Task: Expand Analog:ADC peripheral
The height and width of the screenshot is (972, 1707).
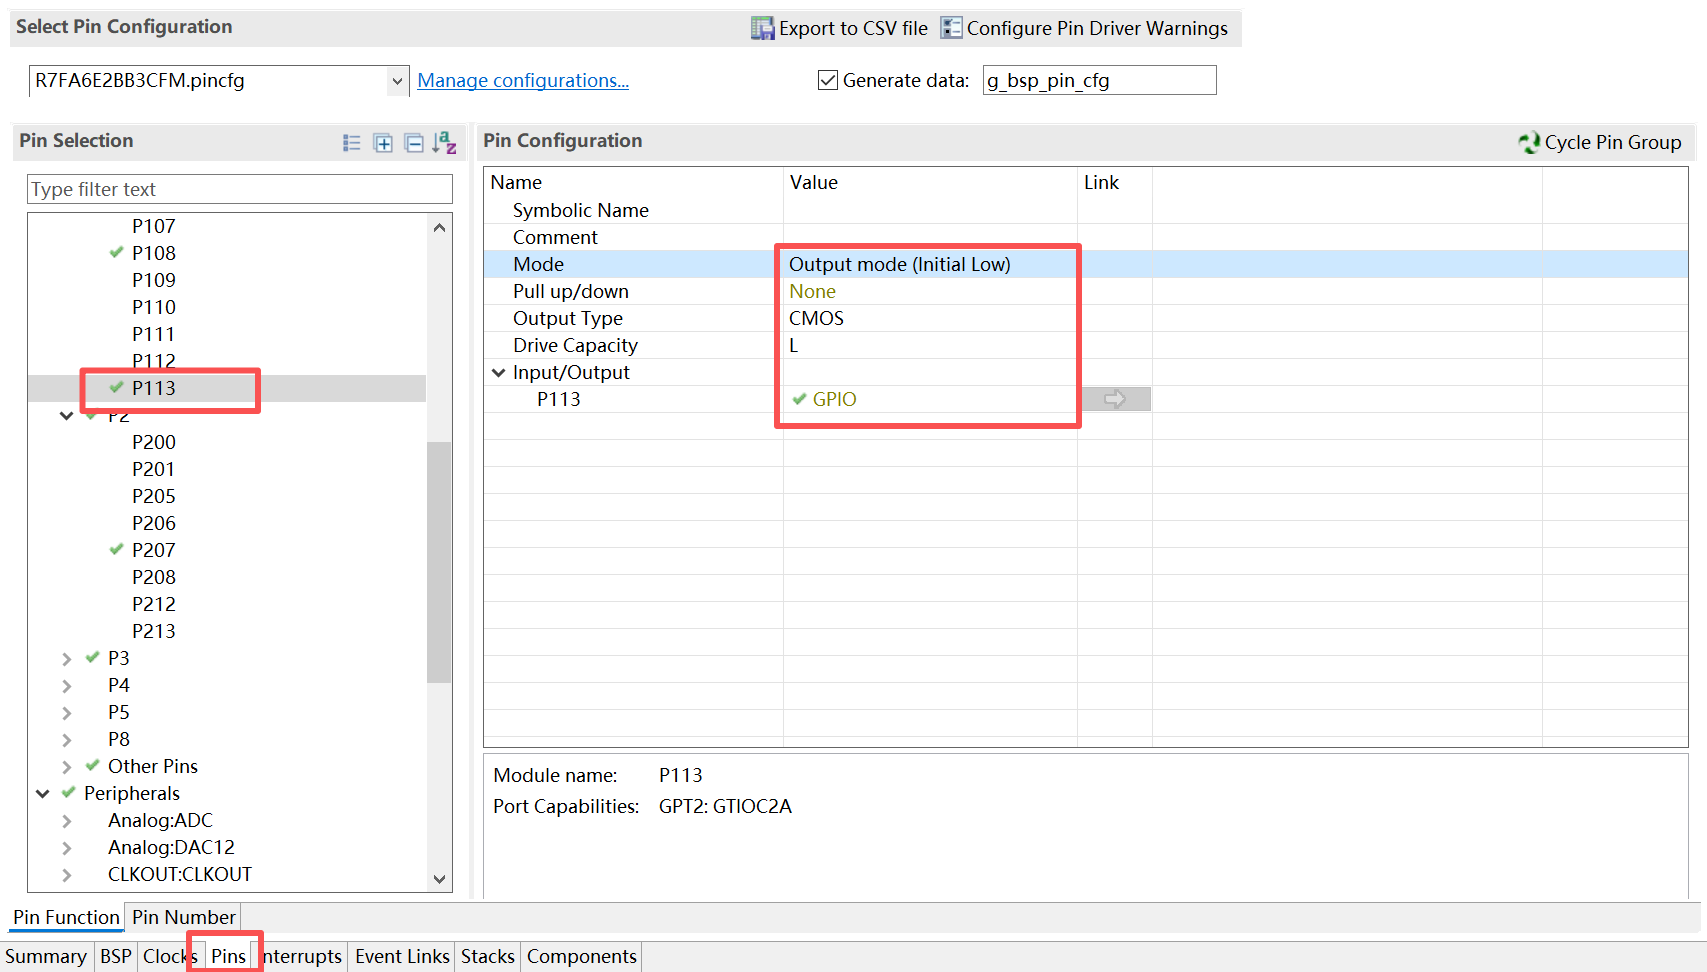Action: tap(66, 821)
